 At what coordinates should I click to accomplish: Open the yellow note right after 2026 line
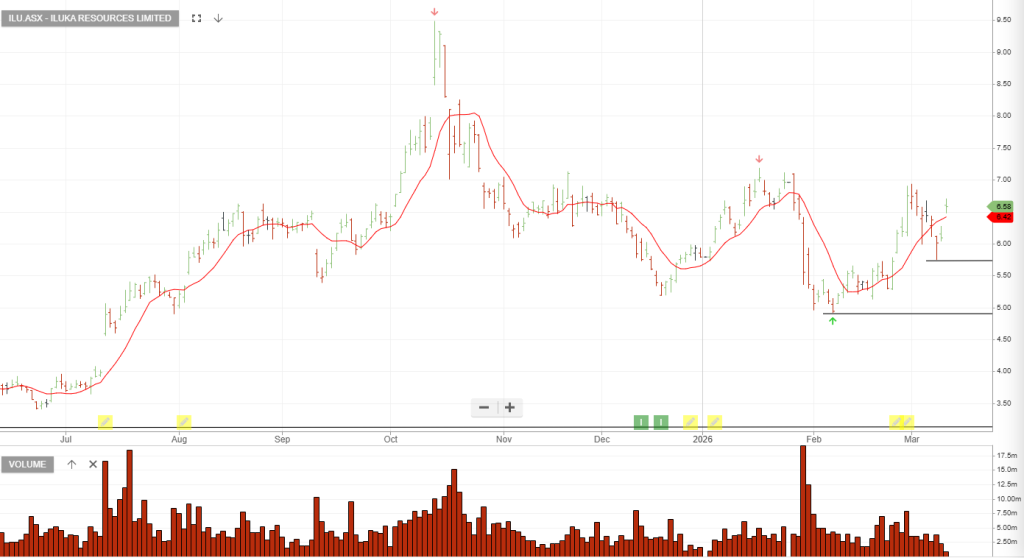point(714,421)
